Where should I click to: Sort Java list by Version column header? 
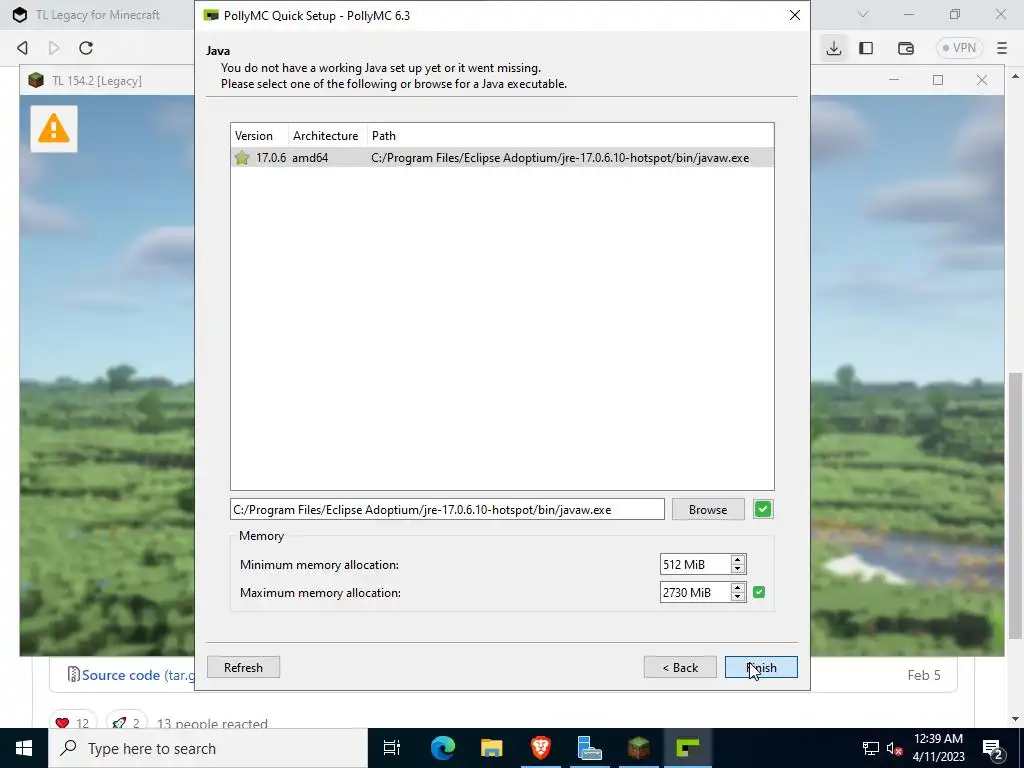[259, 135]
